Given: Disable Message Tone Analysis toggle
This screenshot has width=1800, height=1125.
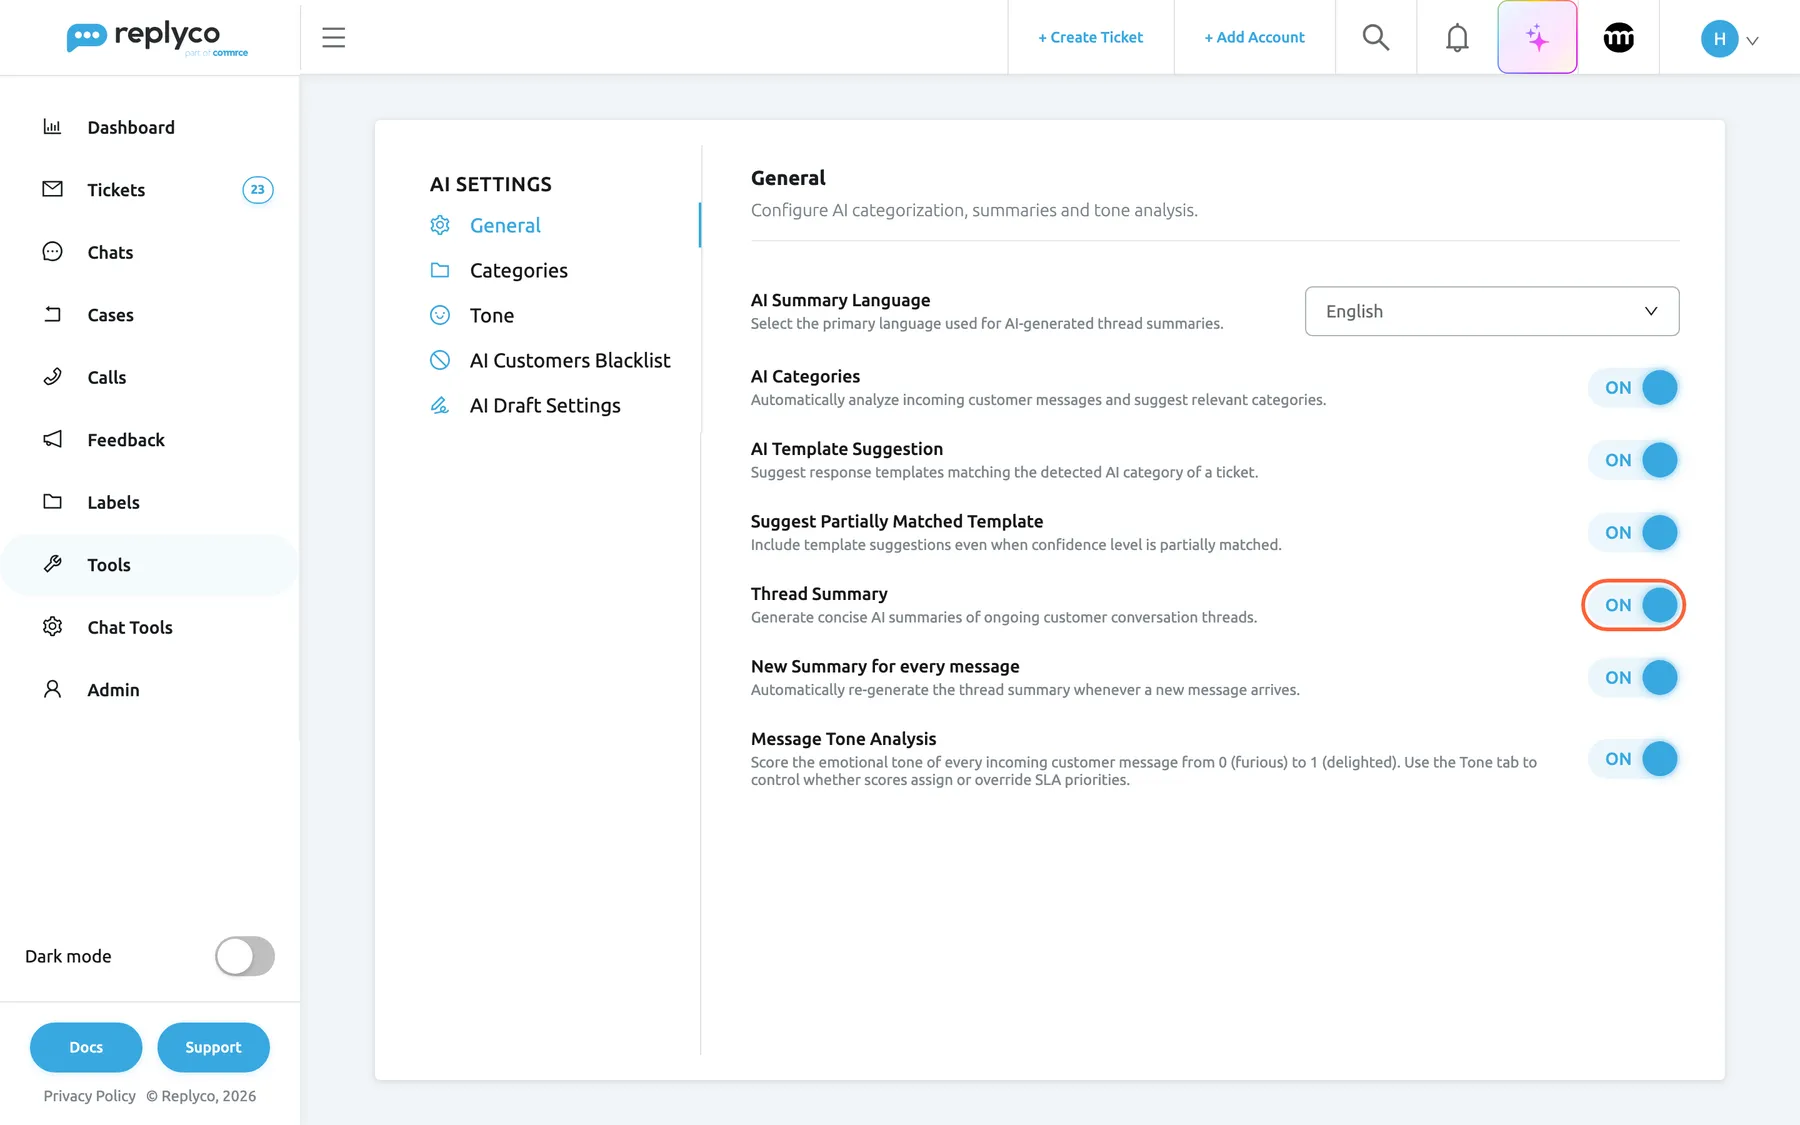Looking at the screenshot, I should point(1634,759).
